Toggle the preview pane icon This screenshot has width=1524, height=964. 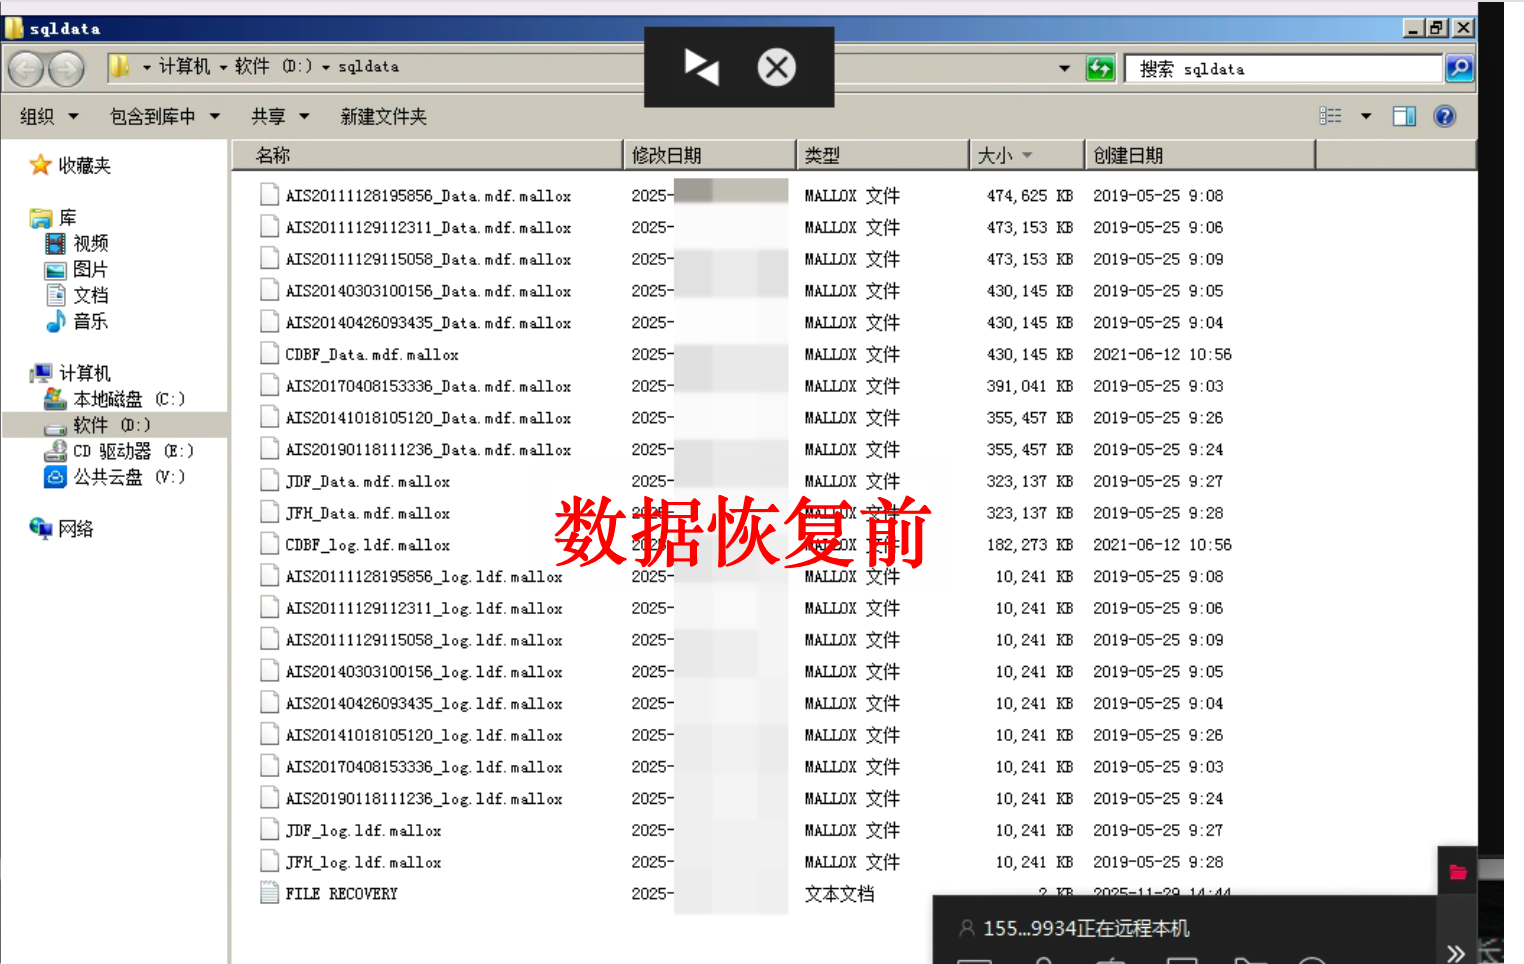(x=1404, y=116)
